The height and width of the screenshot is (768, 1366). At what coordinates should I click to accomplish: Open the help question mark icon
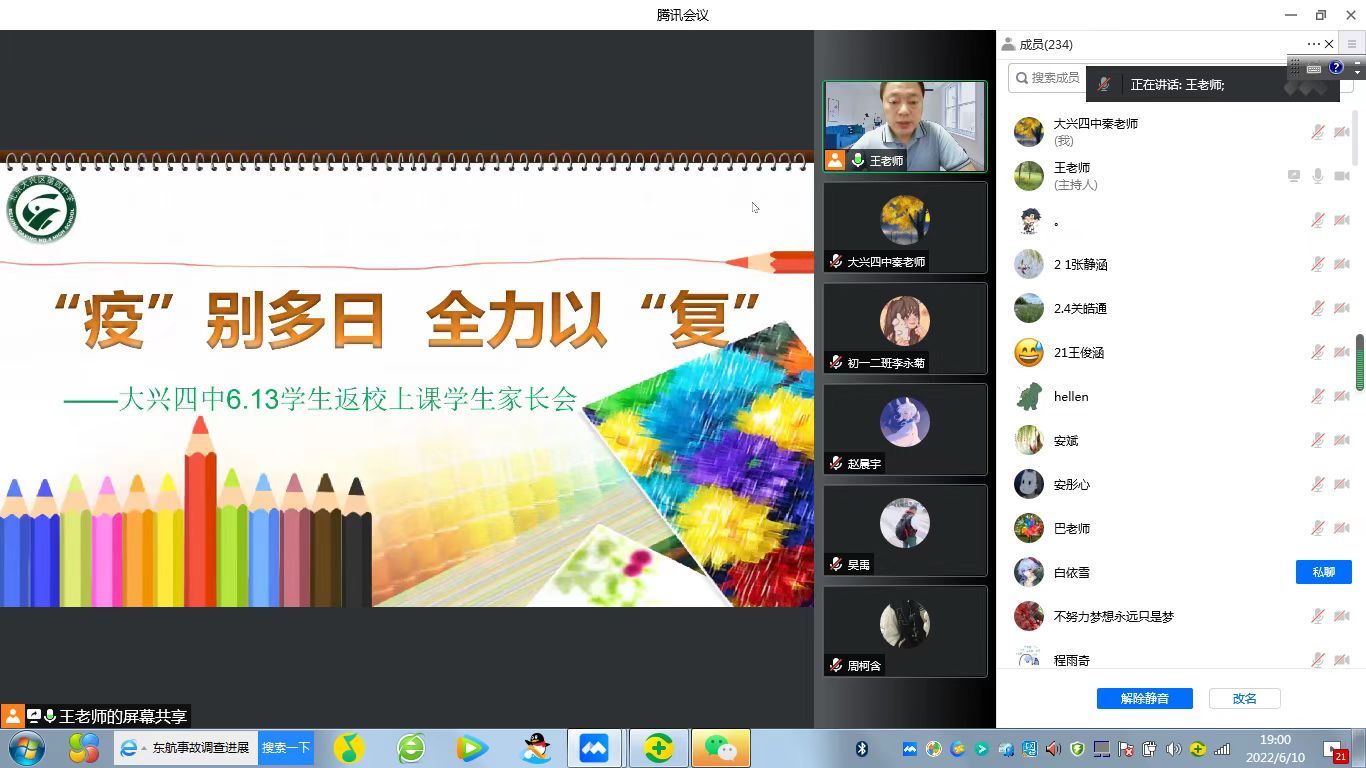coord(1336,68)
